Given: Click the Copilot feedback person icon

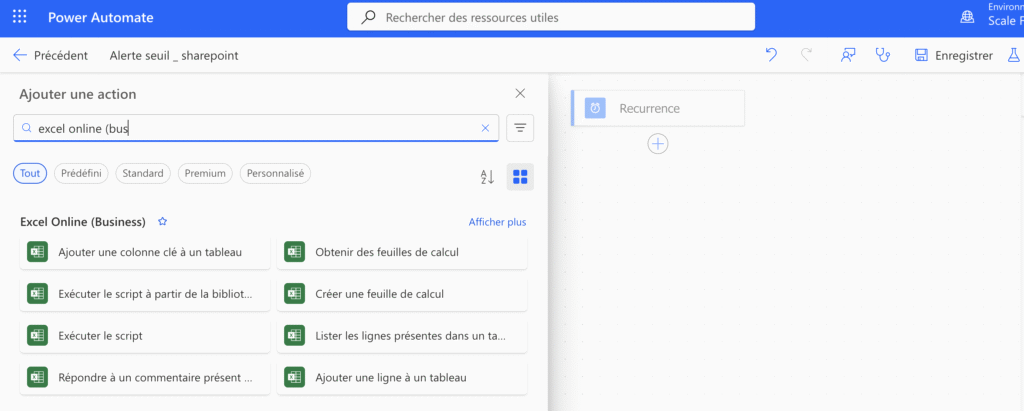Looking at the screenshot, I should pyautogui.click(x=848, y=56).
